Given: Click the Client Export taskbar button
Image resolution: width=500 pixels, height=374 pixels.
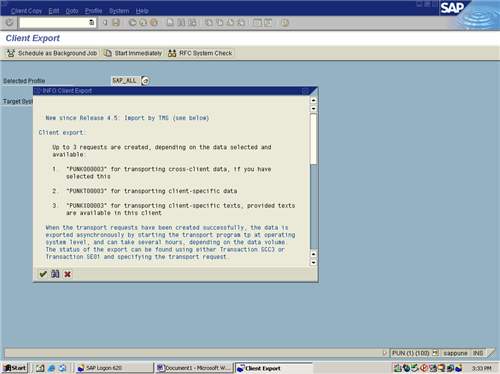Looking at the screenshot, I should [273, 368].
